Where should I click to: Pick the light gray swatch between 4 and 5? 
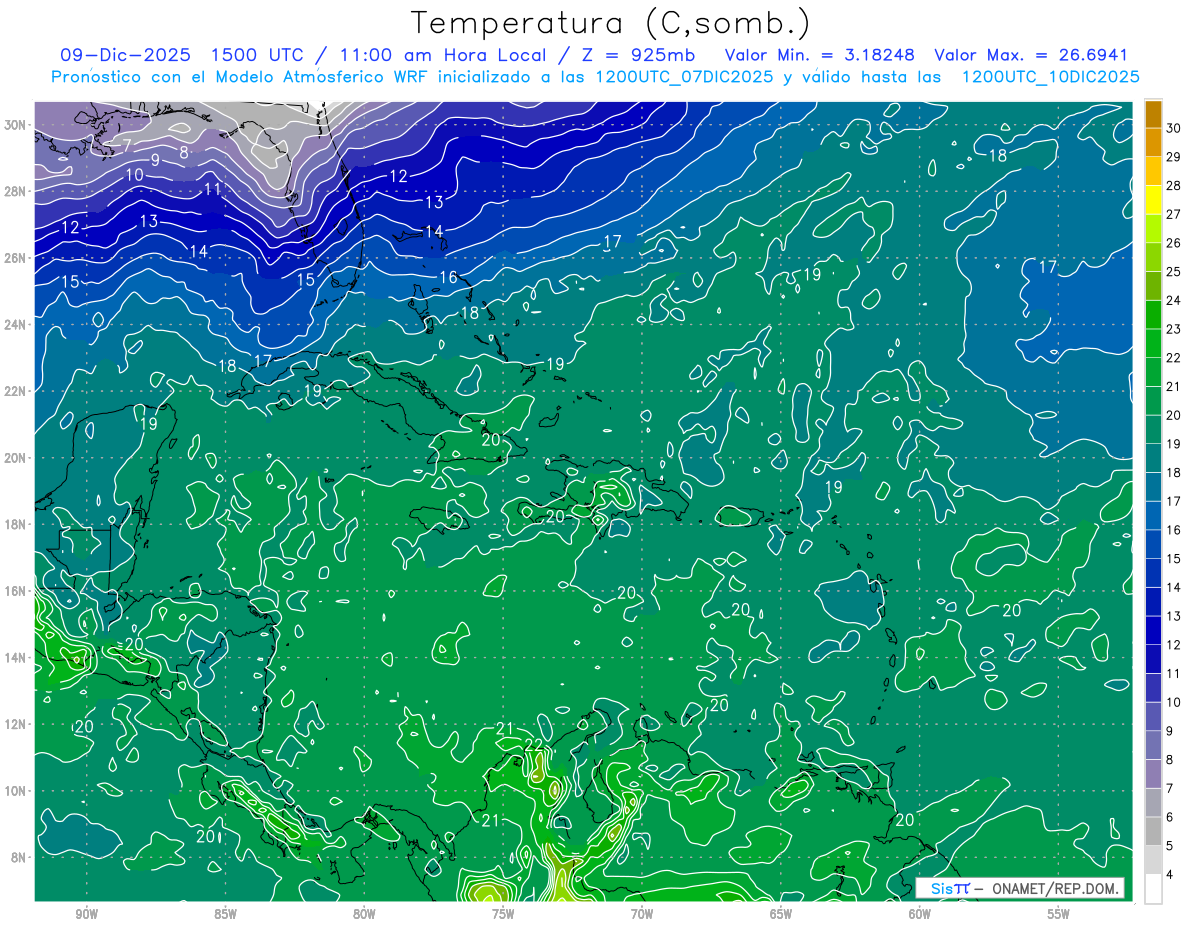point(1153,861)
